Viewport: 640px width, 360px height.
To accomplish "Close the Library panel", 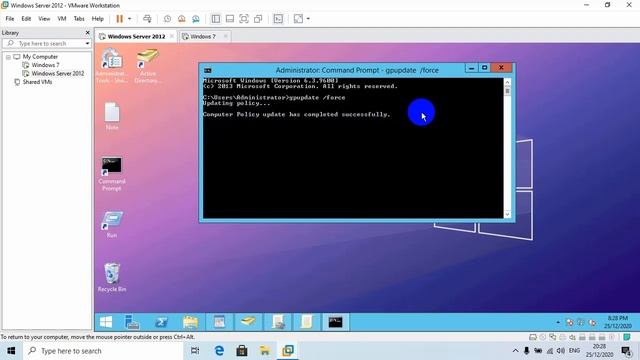I will pyautogui.click(x=87, y=33).
